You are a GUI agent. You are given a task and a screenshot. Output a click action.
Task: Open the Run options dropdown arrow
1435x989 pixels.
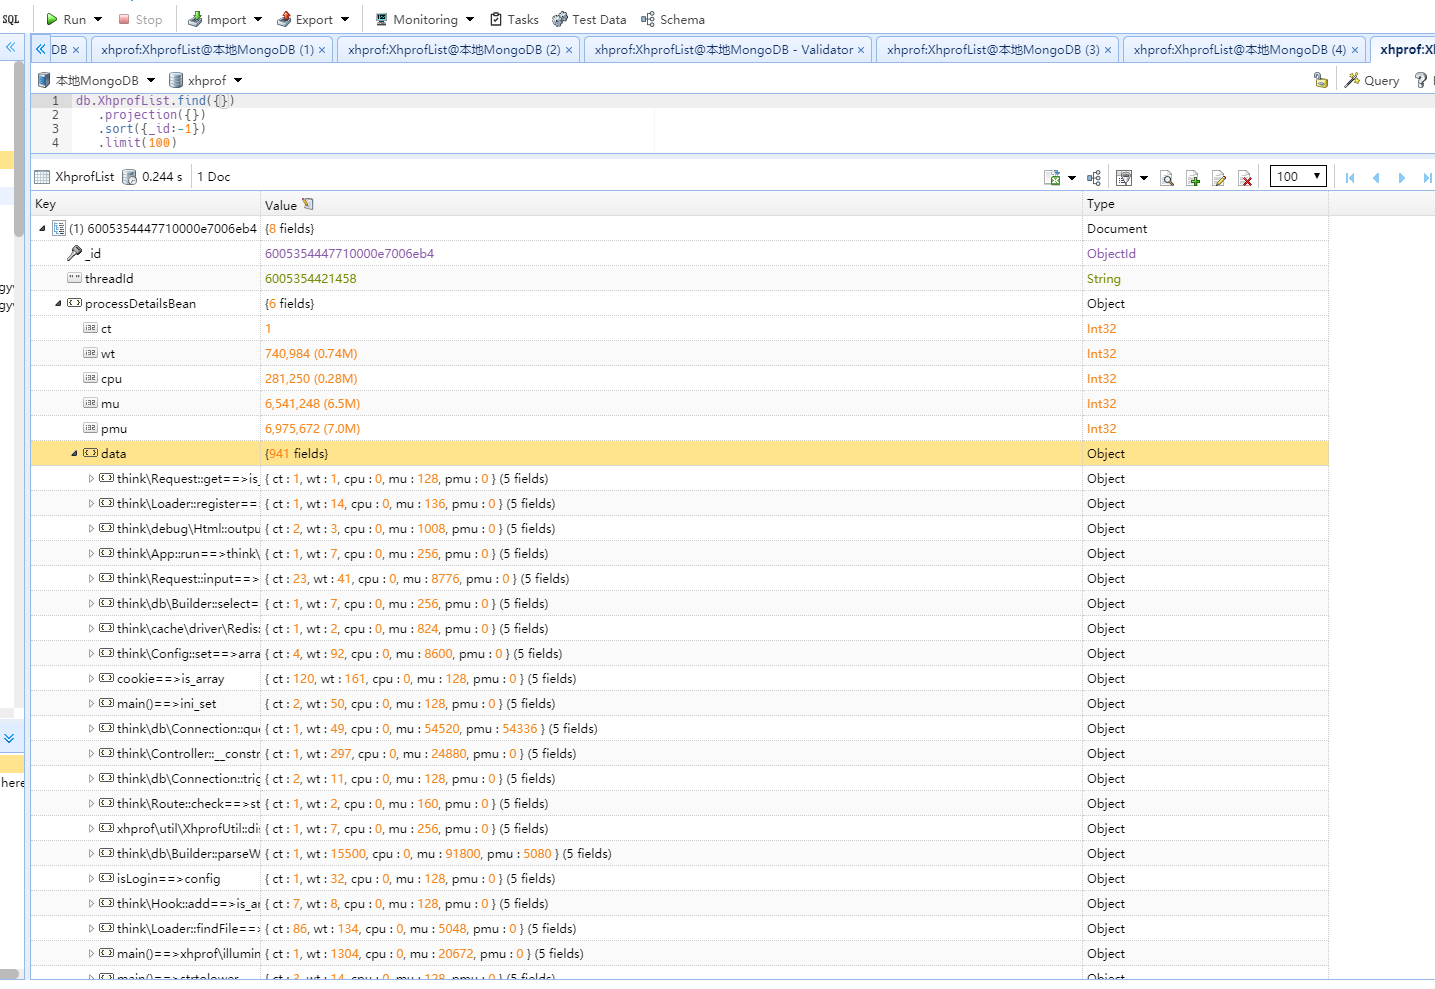click(98, 19)
